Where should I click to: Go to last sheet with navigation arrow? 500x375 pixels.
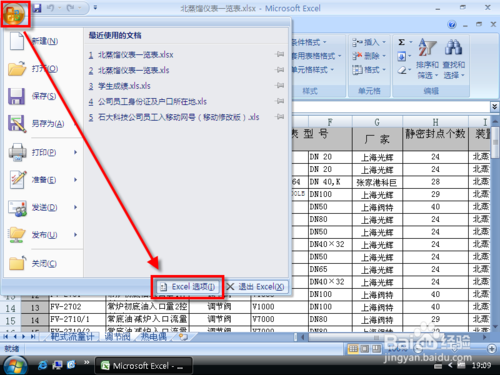(33, 337)
